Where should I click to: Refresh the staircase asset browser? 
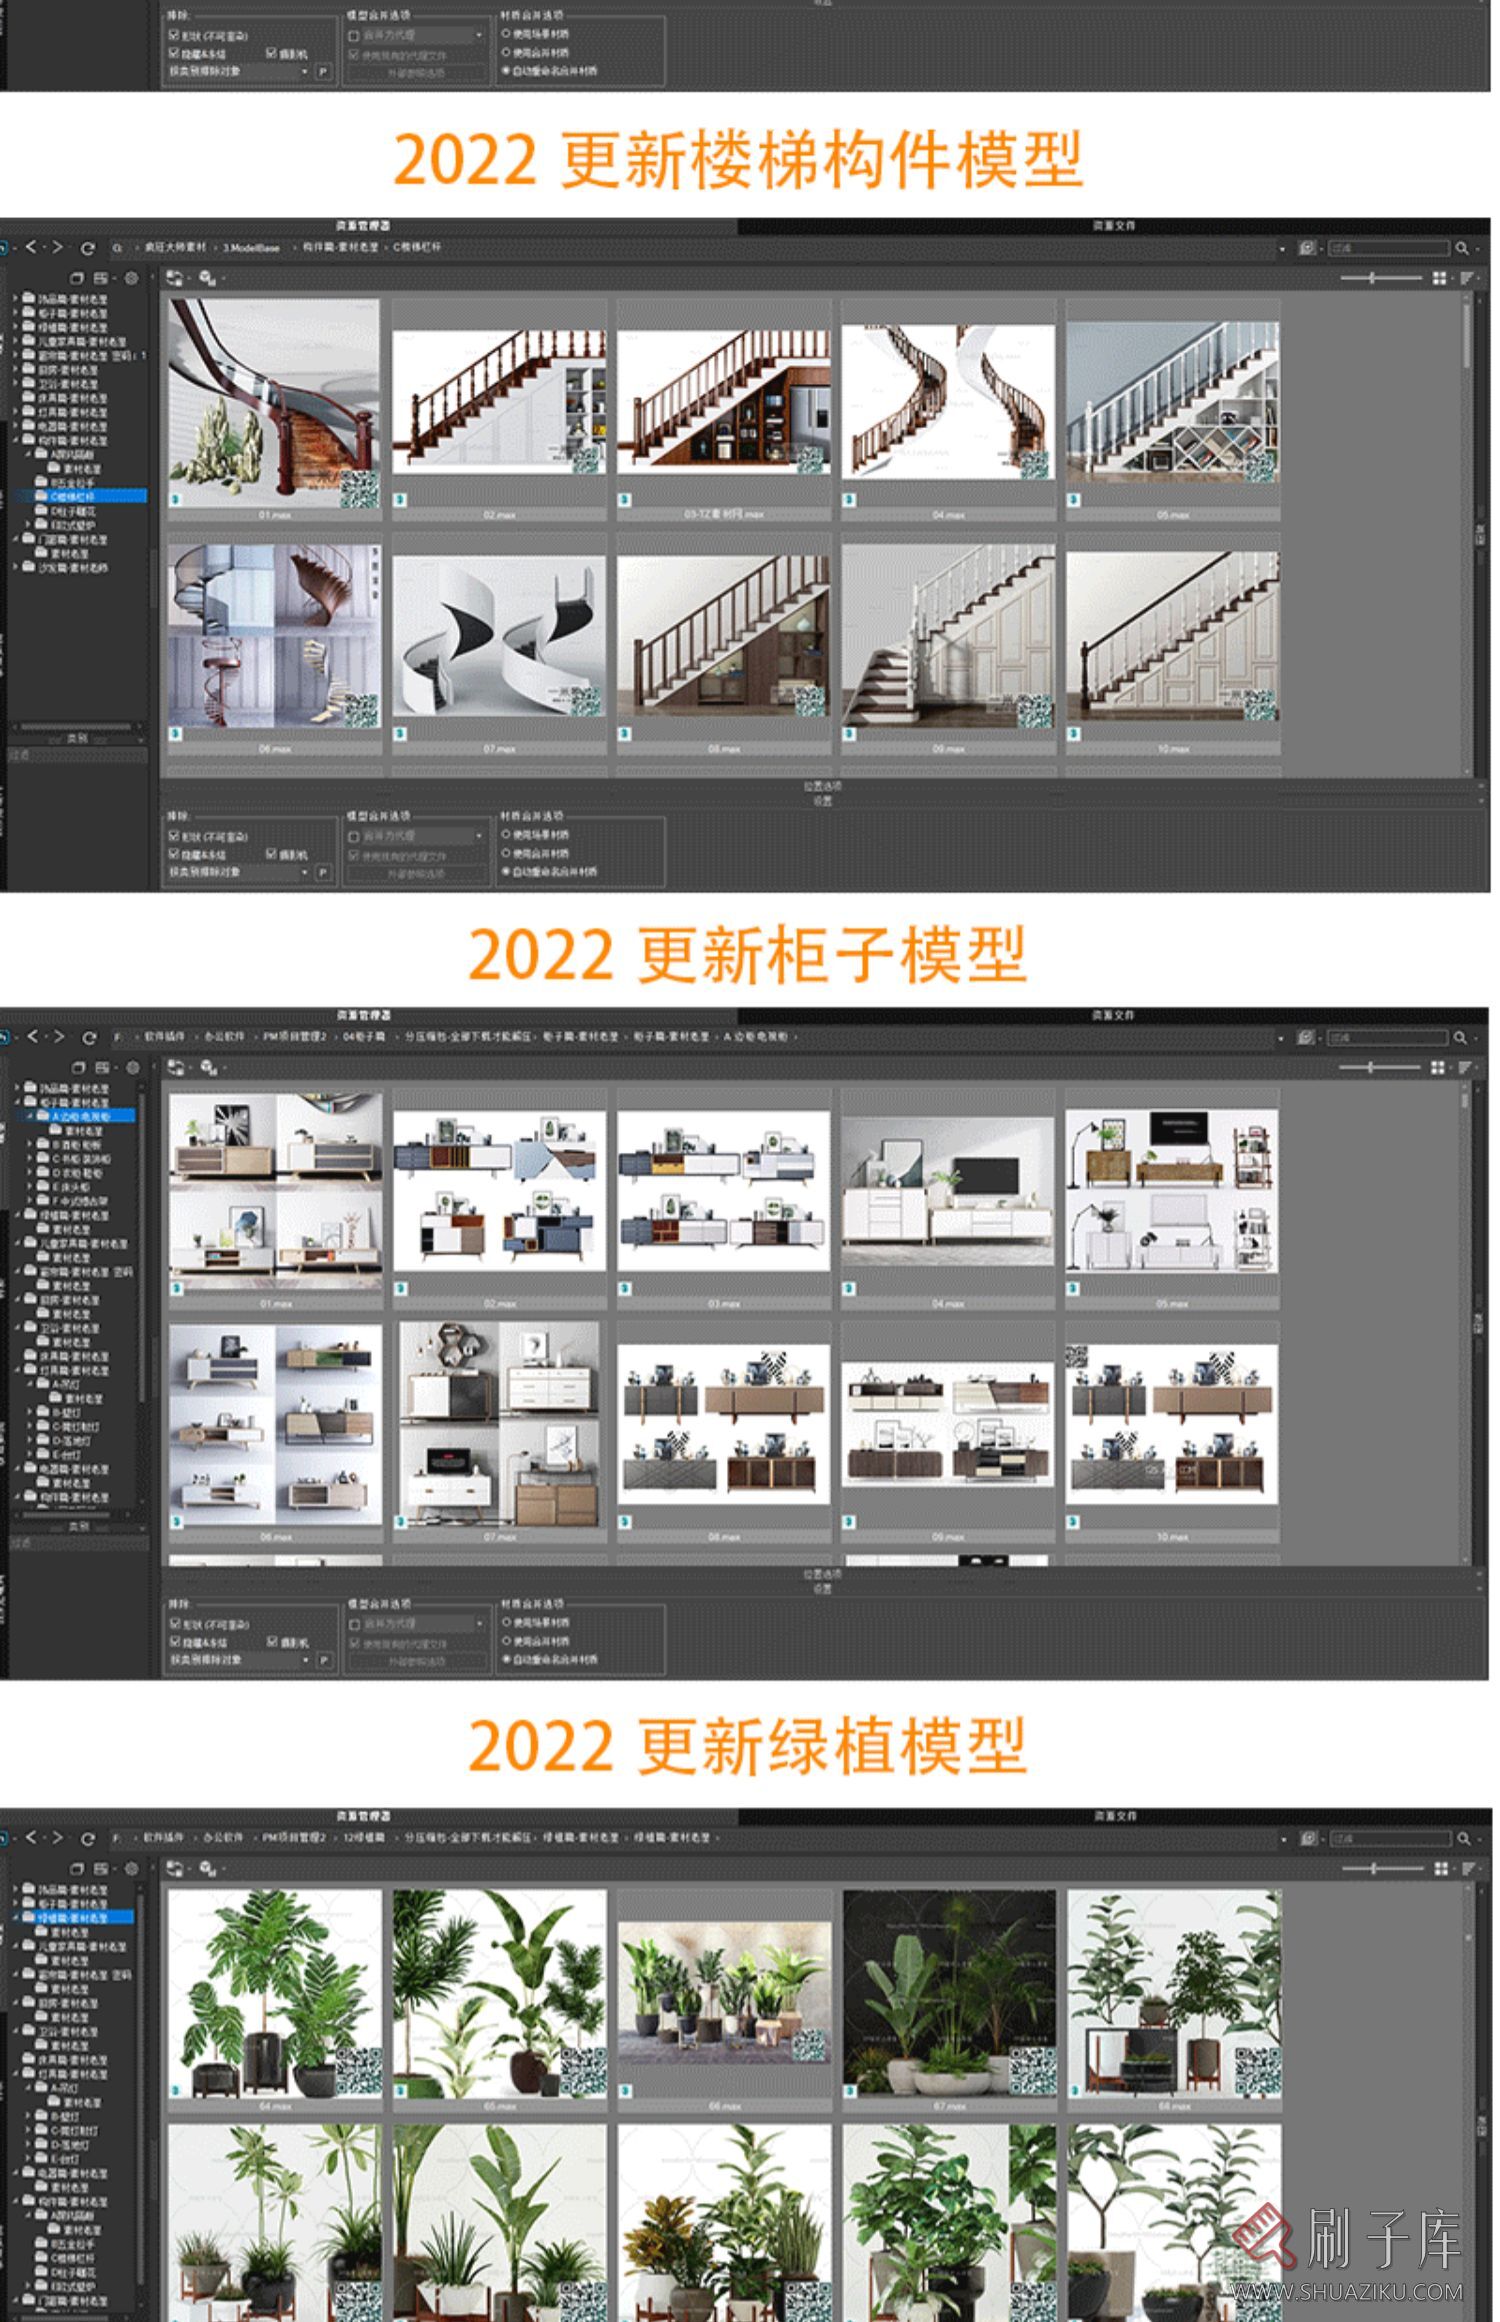coord(88,248)
